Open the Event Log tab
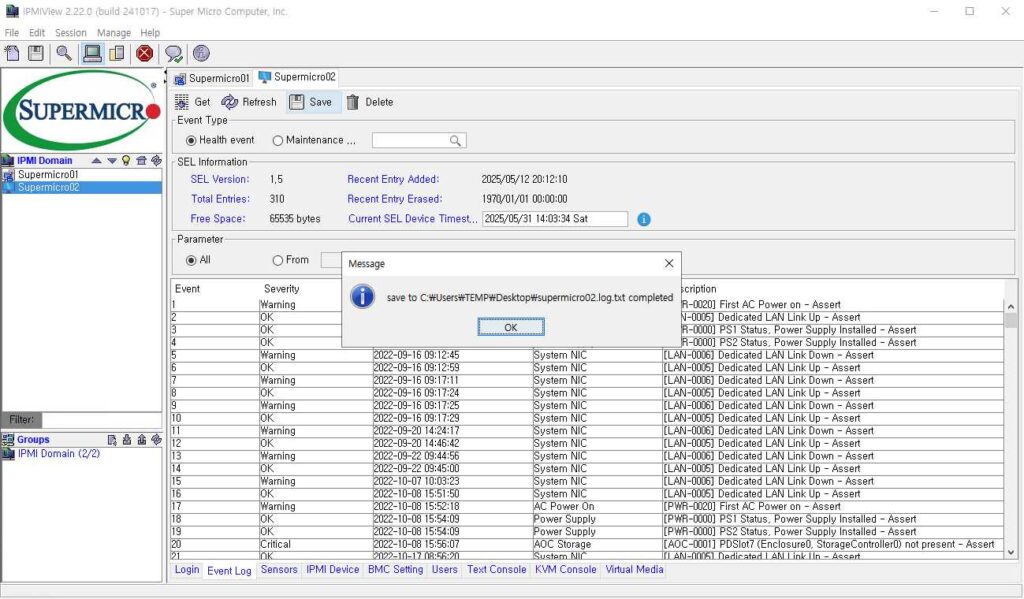This screenshot has height=599, width=1024. (x=229, y=570)
